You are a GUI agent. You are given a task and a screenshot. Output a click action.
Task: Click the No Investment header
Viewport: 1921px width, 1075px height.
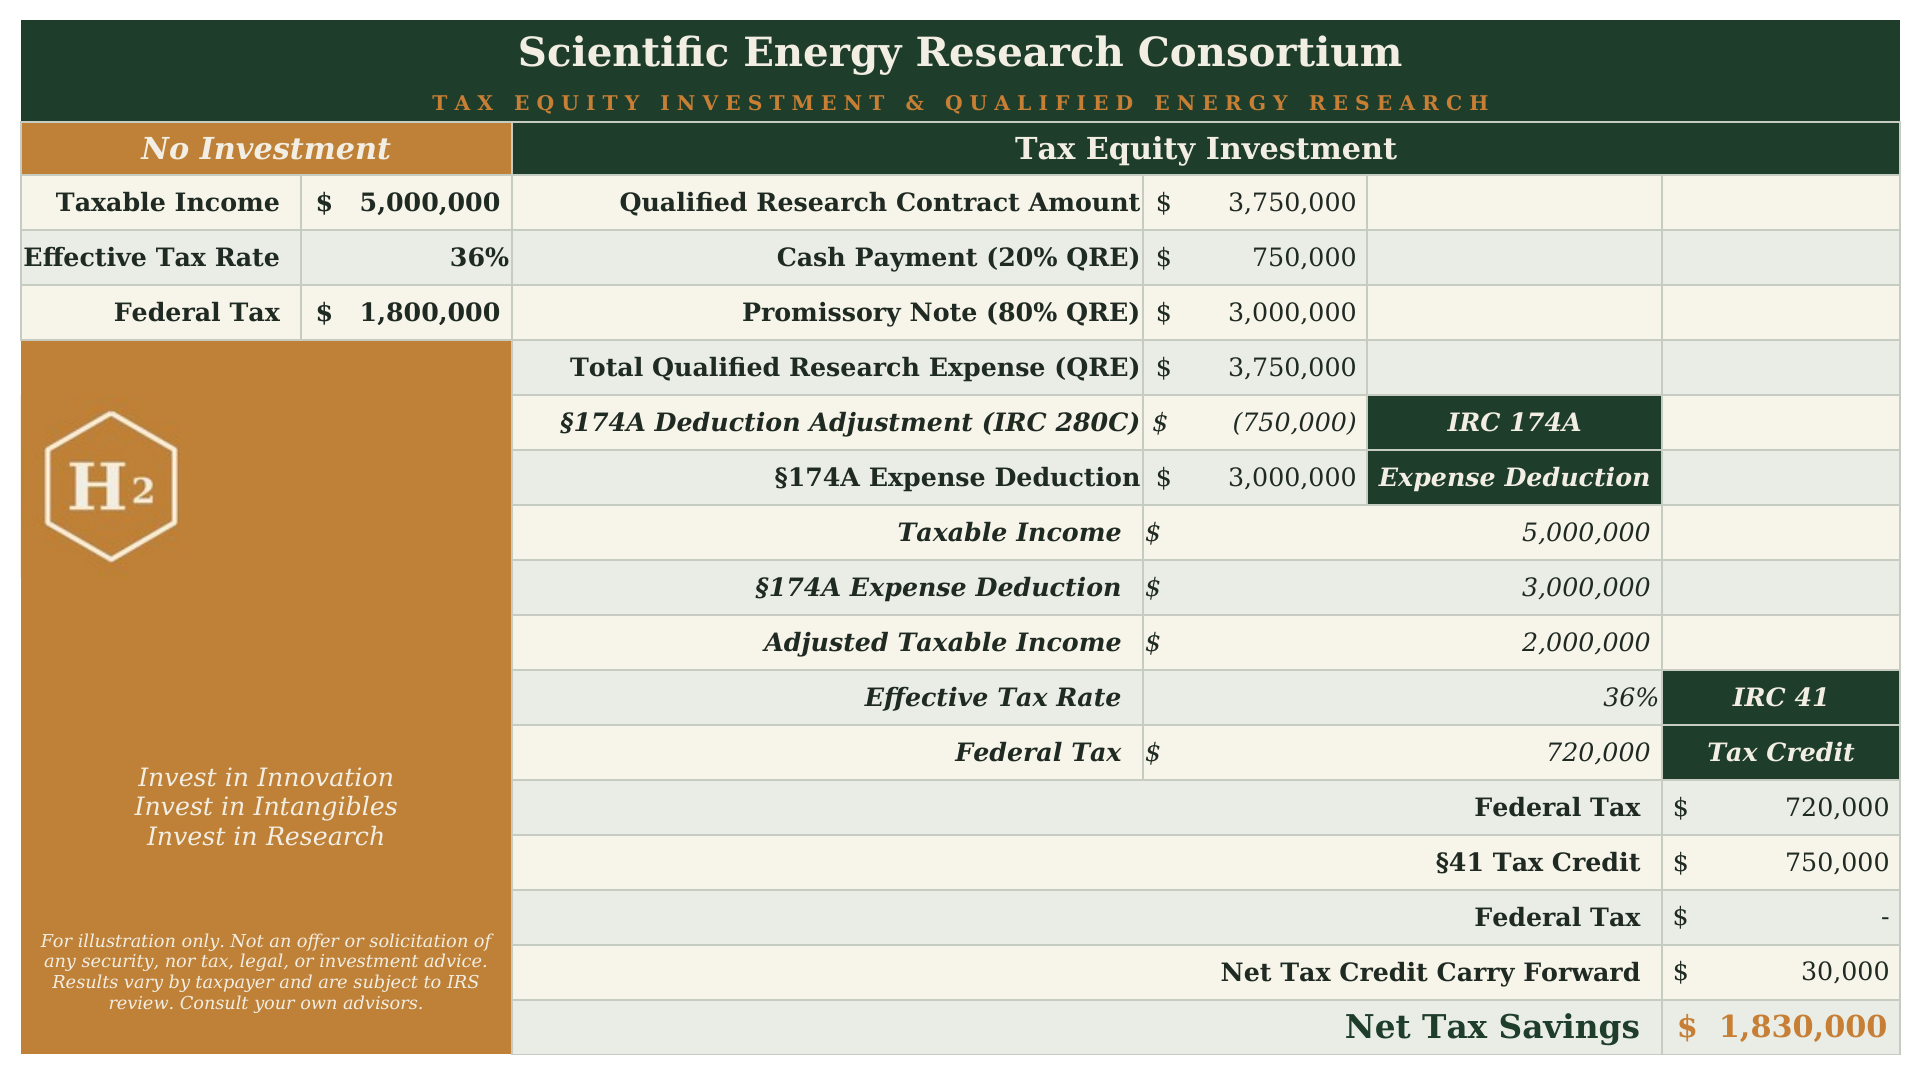(x=266, y=149)
